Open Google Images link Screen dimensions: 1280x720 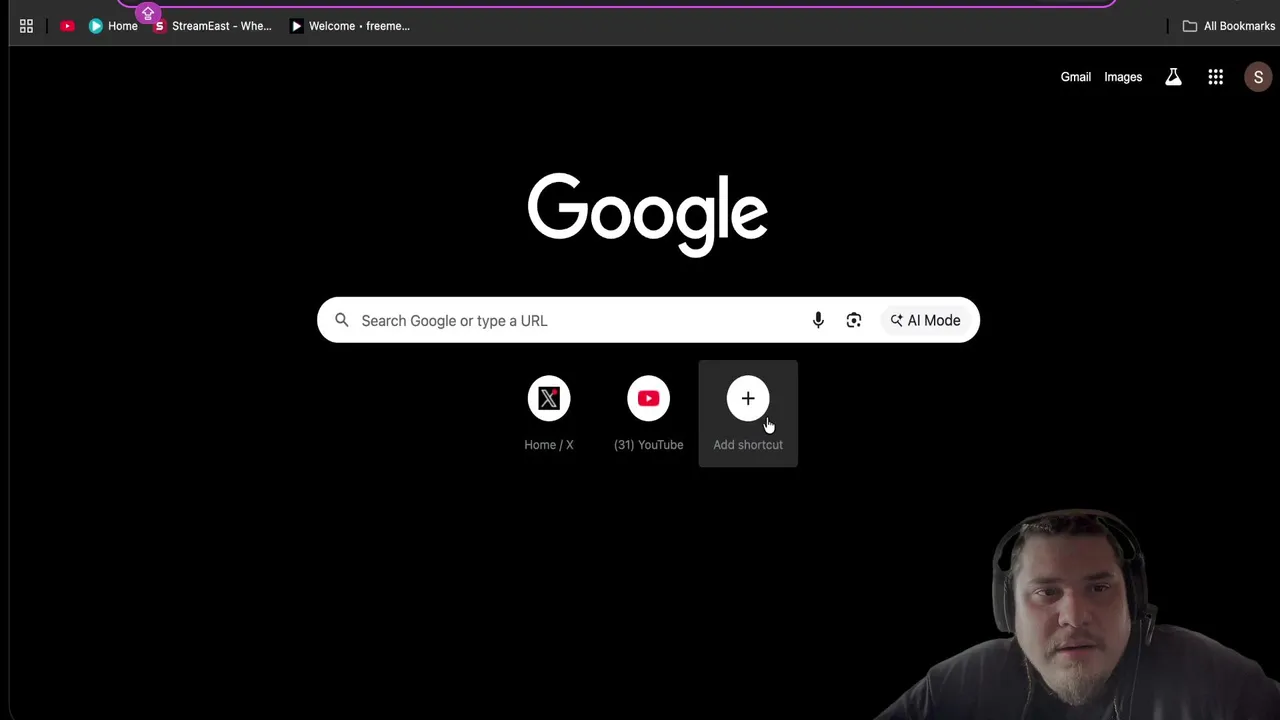1123,77
